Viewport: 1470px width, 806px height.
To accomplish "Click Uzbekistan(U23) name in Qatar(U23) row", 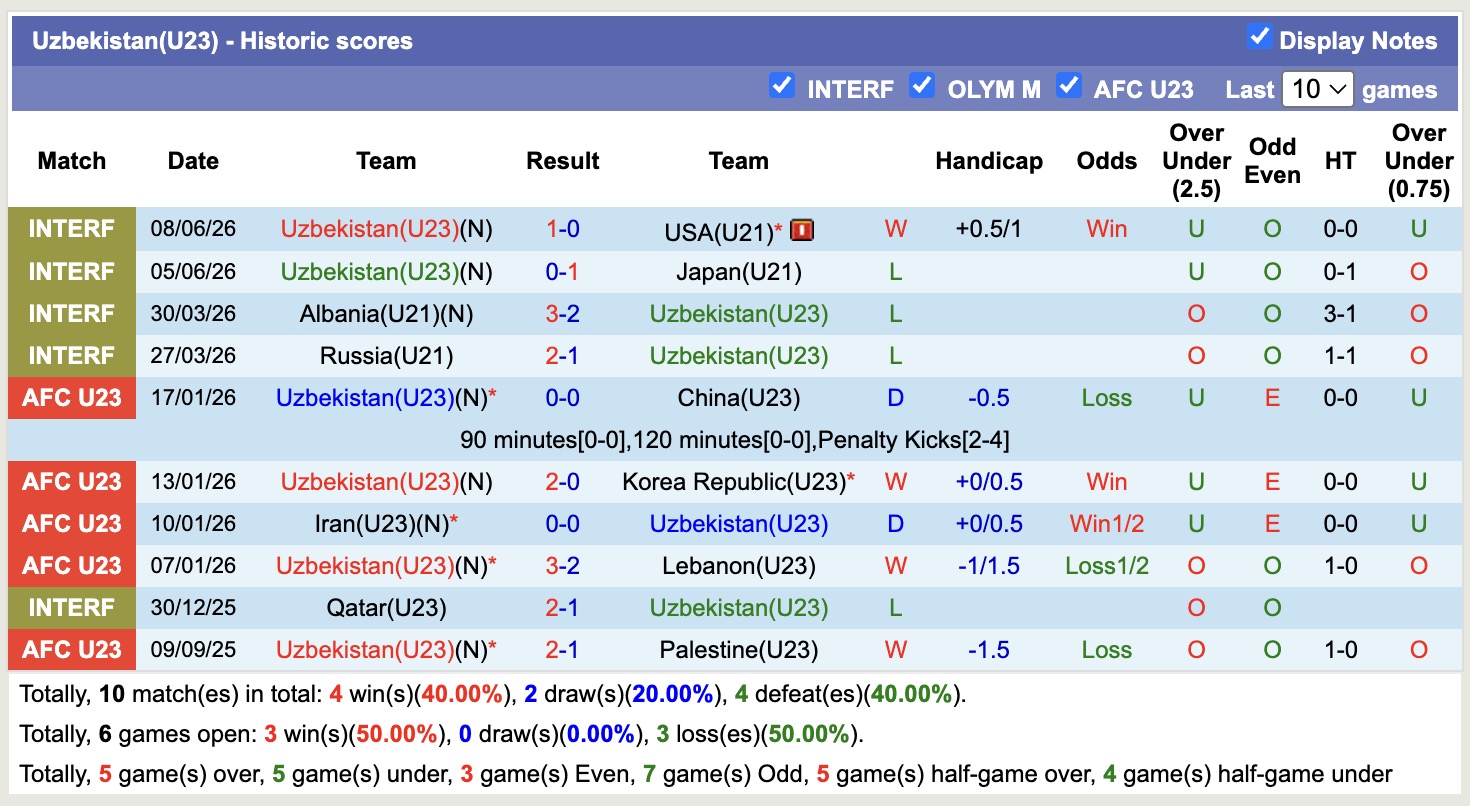I will (739, 607).
